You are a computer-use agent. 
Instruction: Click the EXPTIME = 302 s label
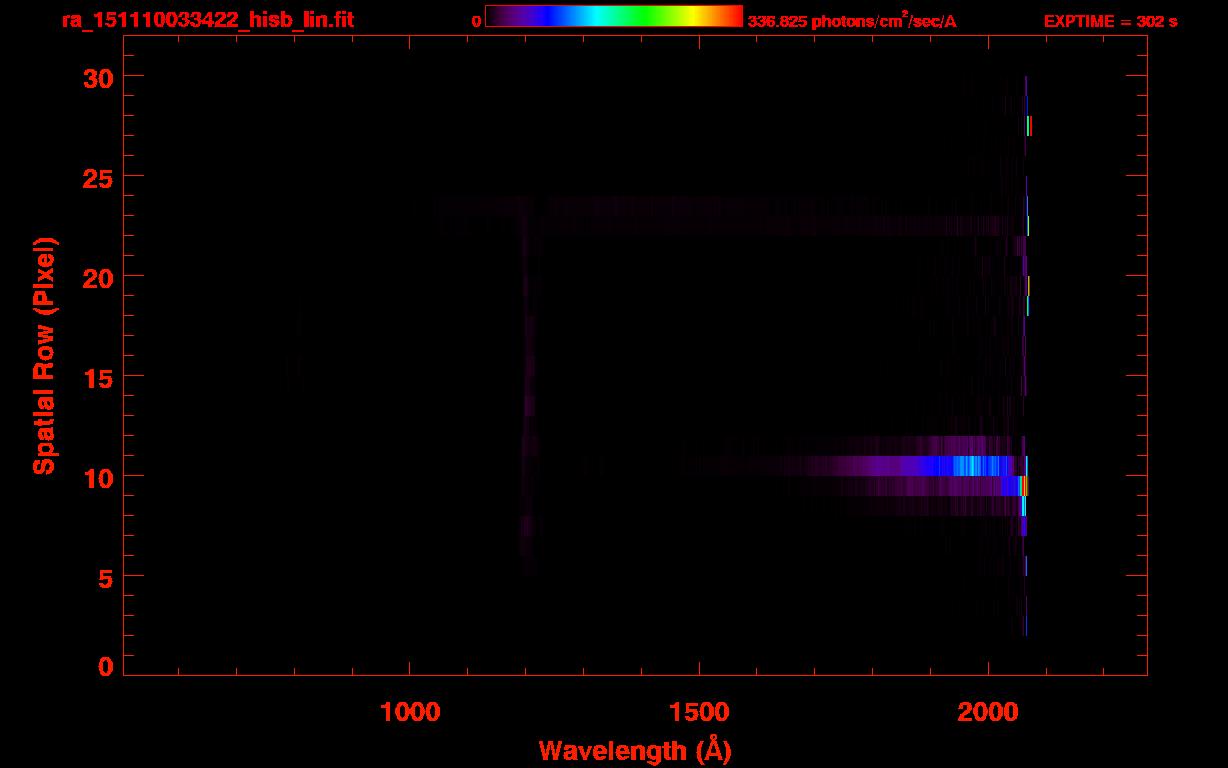pos(1110,21)
